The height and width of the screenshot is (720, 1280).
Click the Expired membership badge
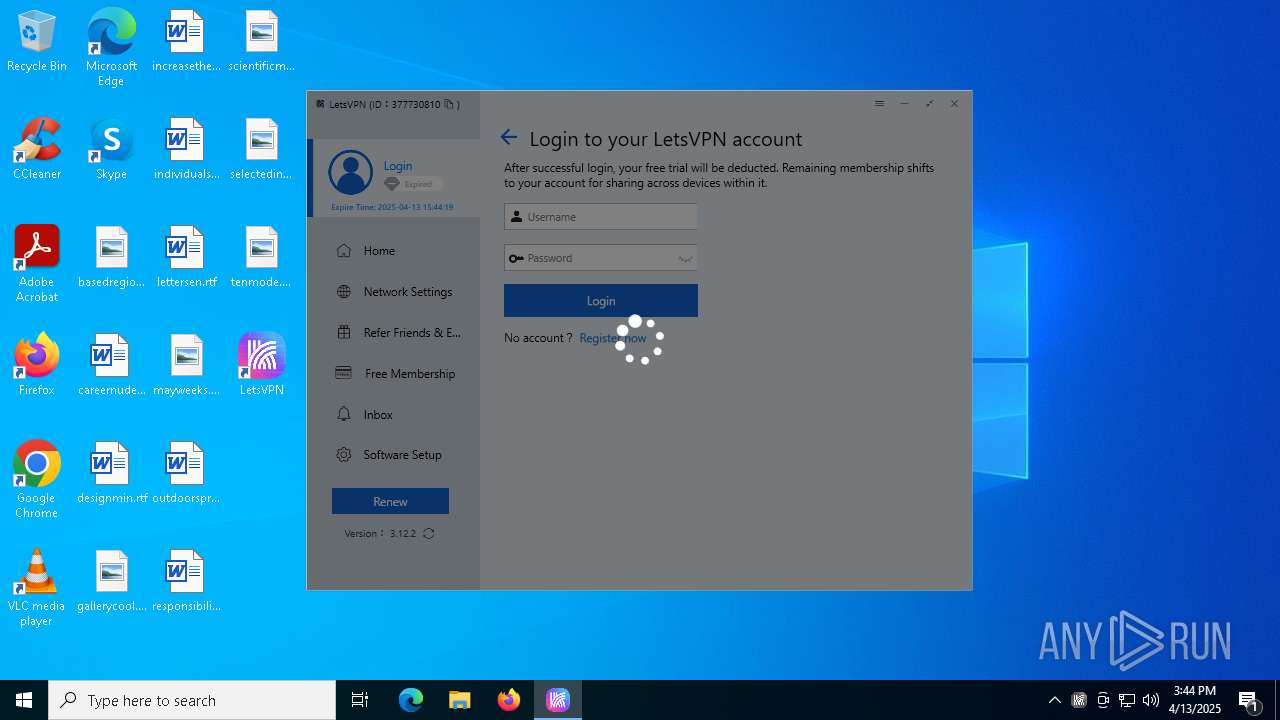click(412, 184)
